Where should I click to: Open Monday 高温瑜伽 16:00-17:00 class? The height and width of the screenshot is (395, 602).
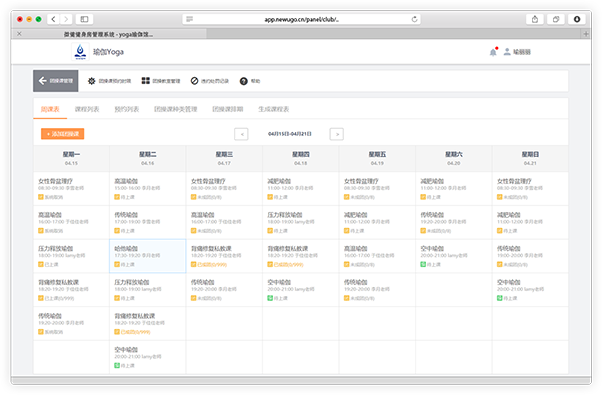tap(71, 222)
